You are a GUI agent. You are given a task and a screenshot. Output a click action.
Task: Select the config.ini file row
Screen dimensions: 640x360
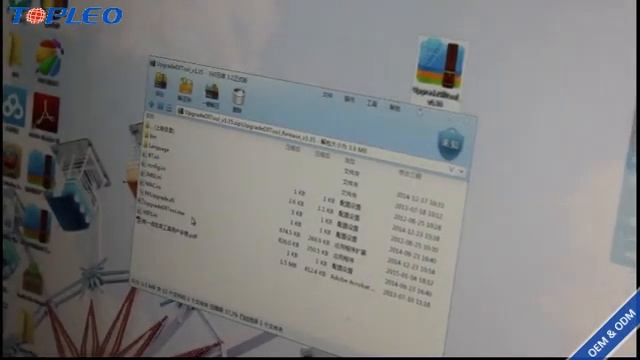[x=154, y=167]
